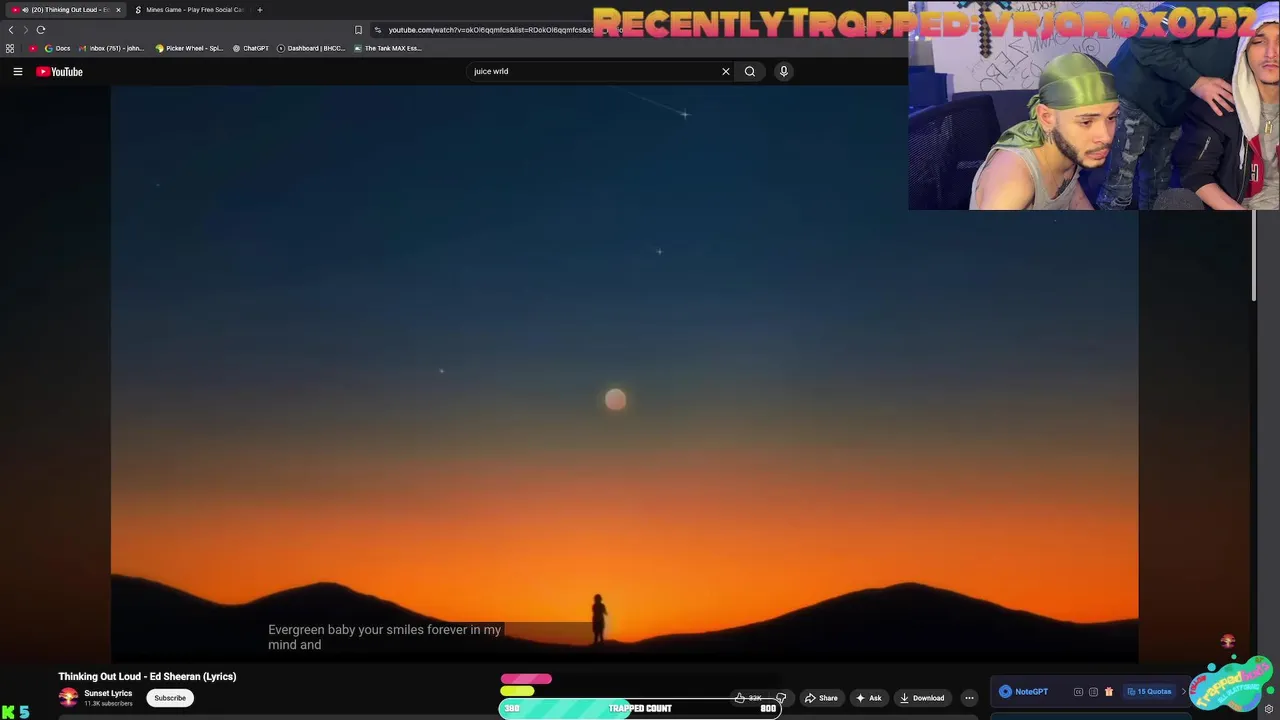
Task: Open the YouTube hamburger guide menu
Action: pos(17,71)
